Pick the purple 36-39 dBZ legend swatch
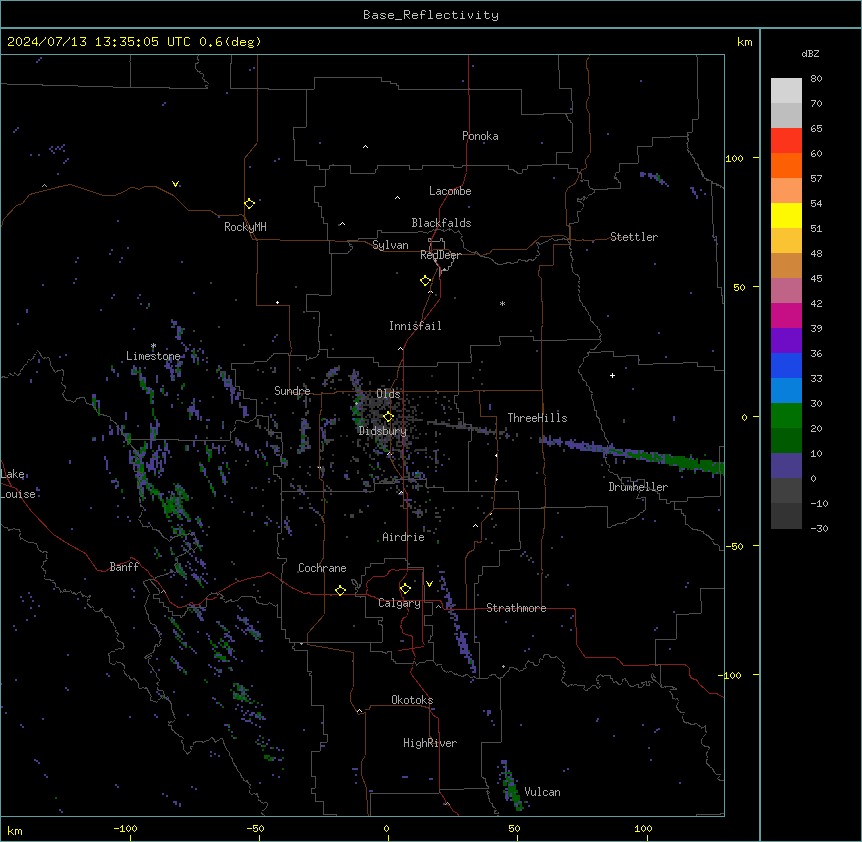The height and width of the screenshot is (842, 862). point(786,341)
